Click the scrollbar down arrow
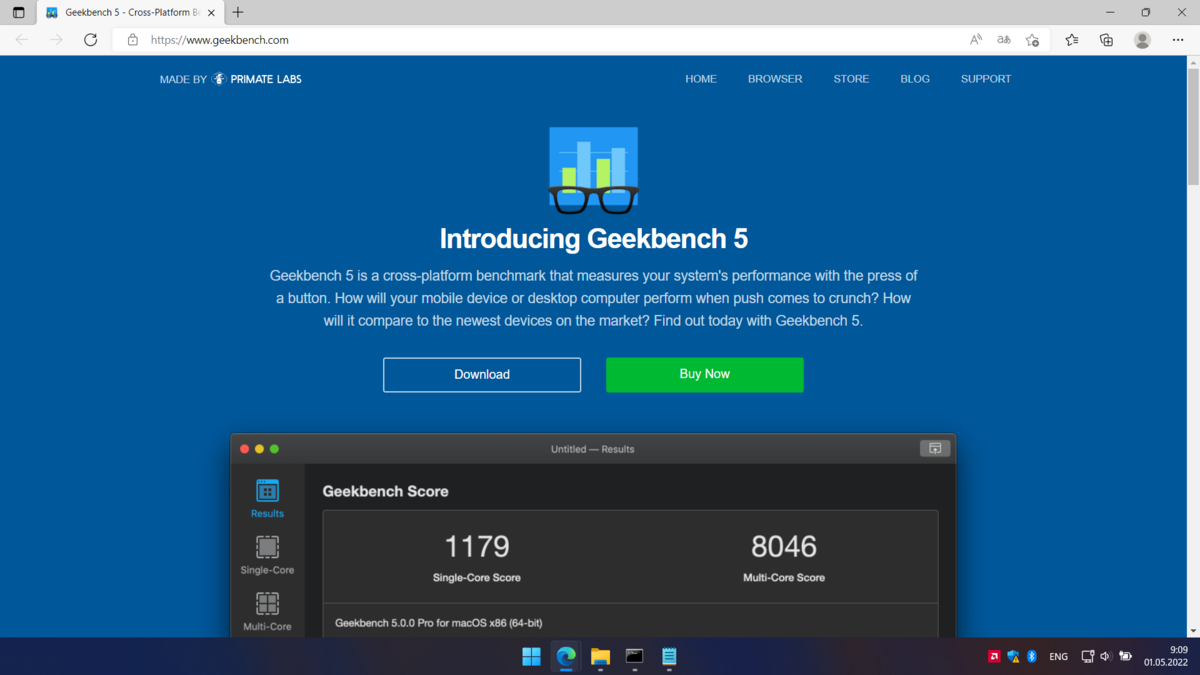 coord(1193,631)
